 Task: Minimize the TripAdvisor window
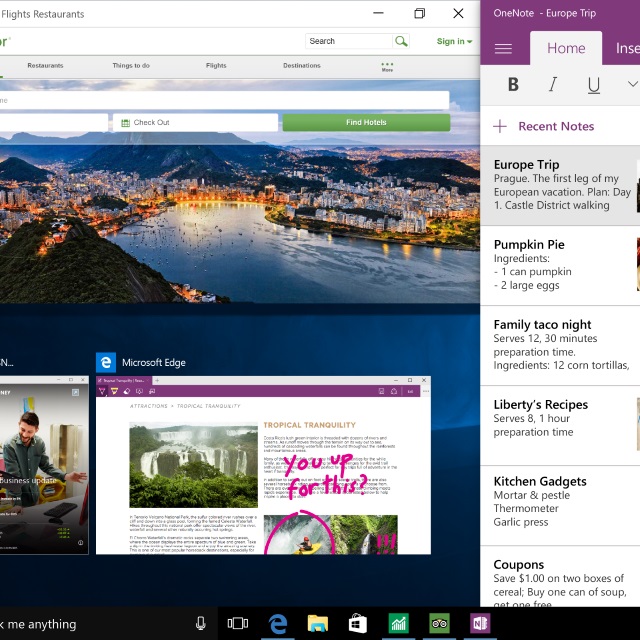378,13
